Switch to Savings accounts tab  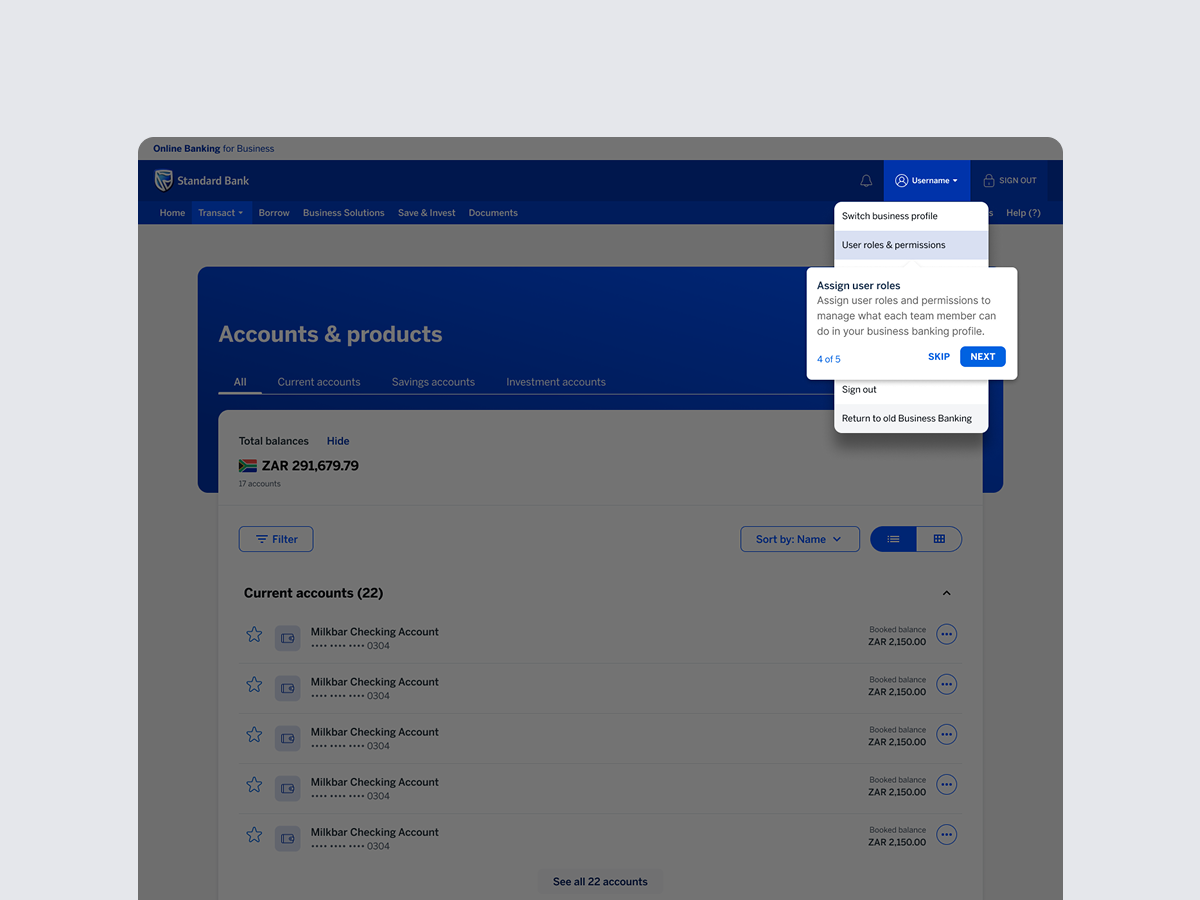(x=433, y=382)
